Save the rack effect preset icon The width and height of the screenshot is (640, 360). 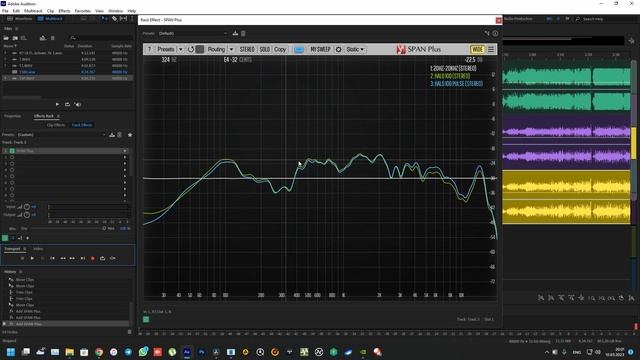(x=235, y=33)
